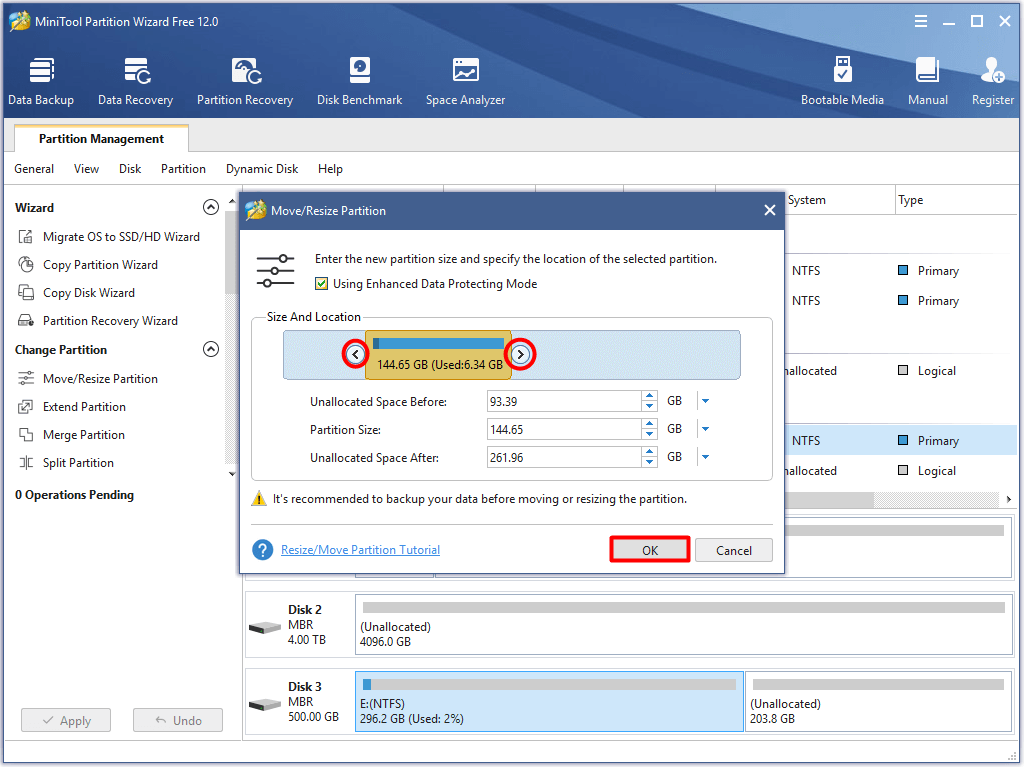Select Disk 2 Unallocated 4096.0 GB block
Screen dimensions: 1024x767
pos(684,625)
